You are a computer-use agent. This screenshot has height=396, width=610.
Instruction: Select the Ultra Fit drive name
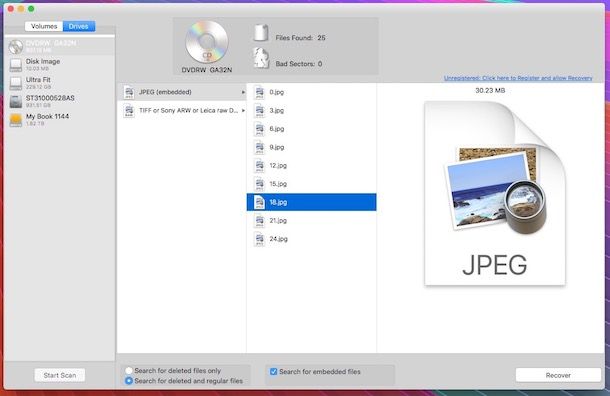(38, 80)
